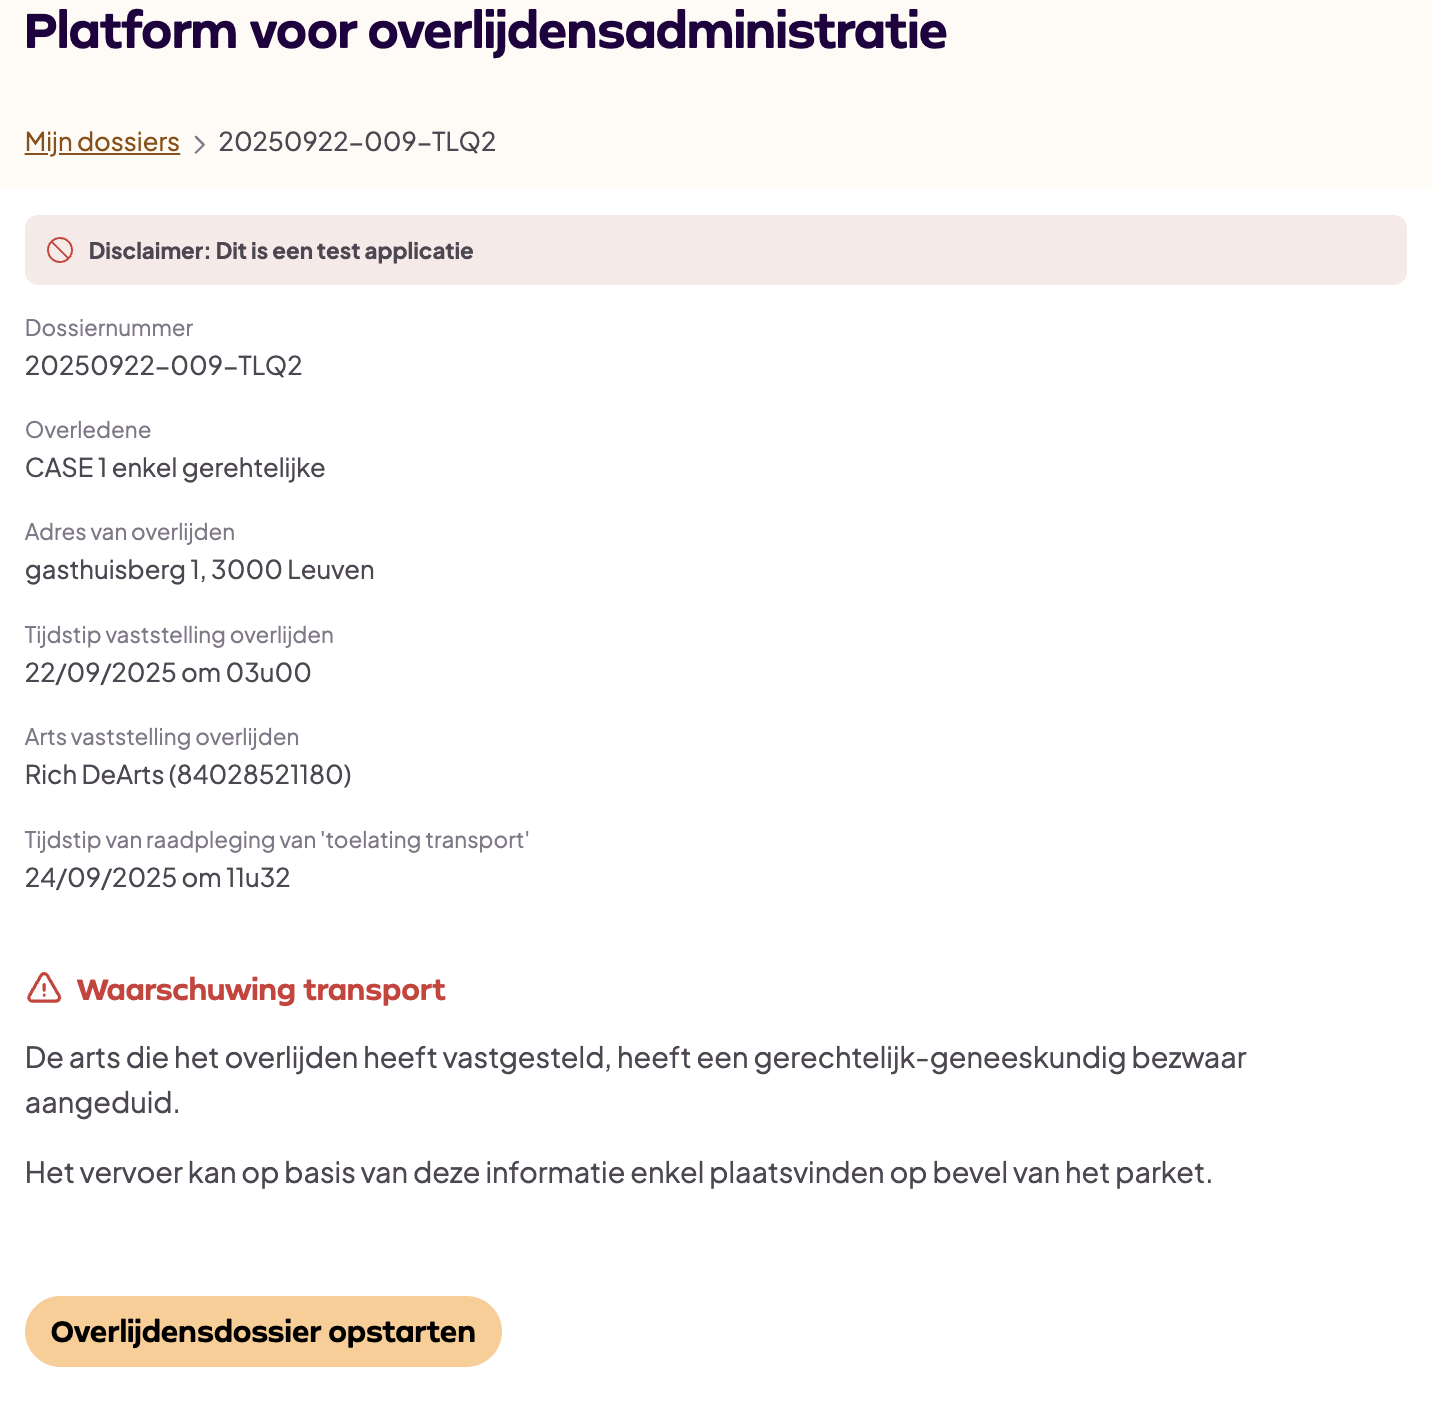Open the Mijn dossiers breadcrumb link
This screenshot has width=1432, height=1412.
tap(102, 142)
